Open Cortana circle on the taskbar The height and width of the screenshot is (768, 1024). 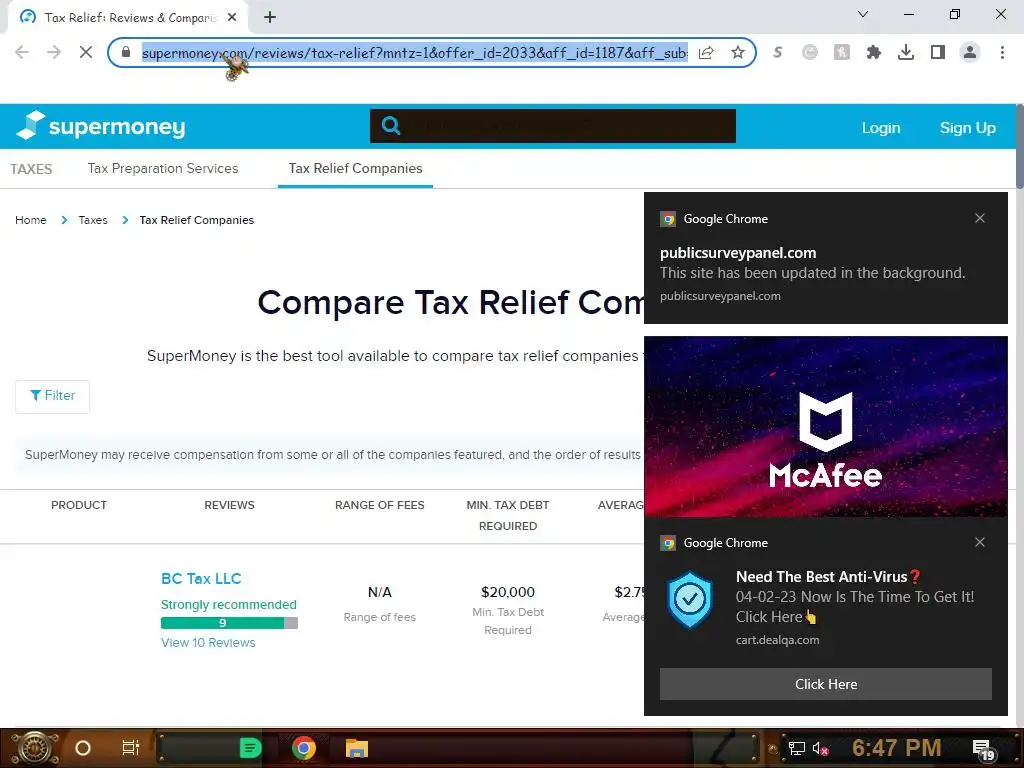click(82, 748)
